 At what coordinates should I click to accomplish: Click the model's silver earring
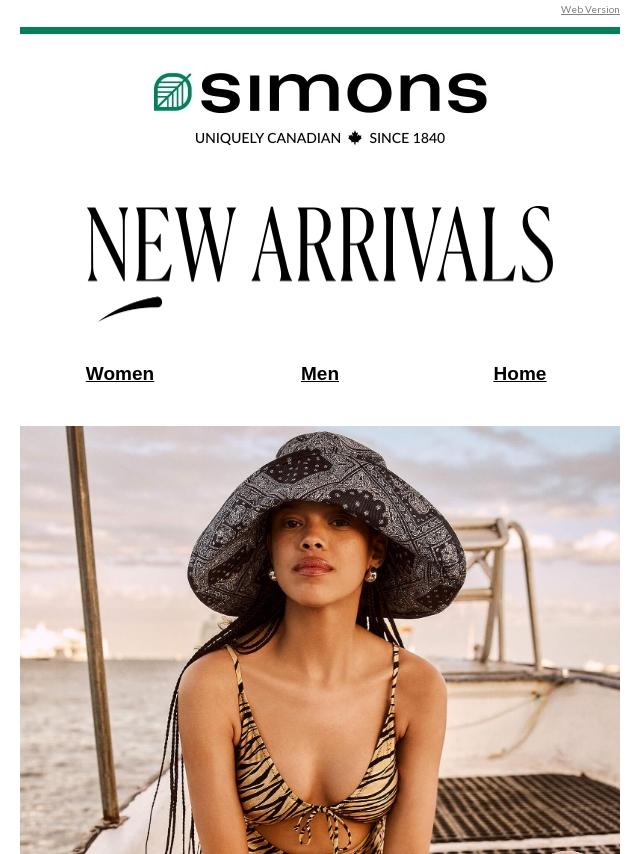click(371, 575)
